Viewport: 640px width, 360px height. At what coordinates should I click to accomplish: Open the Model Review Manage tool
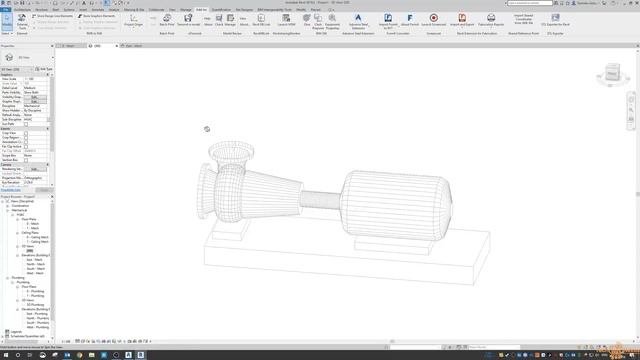point(230,20)
